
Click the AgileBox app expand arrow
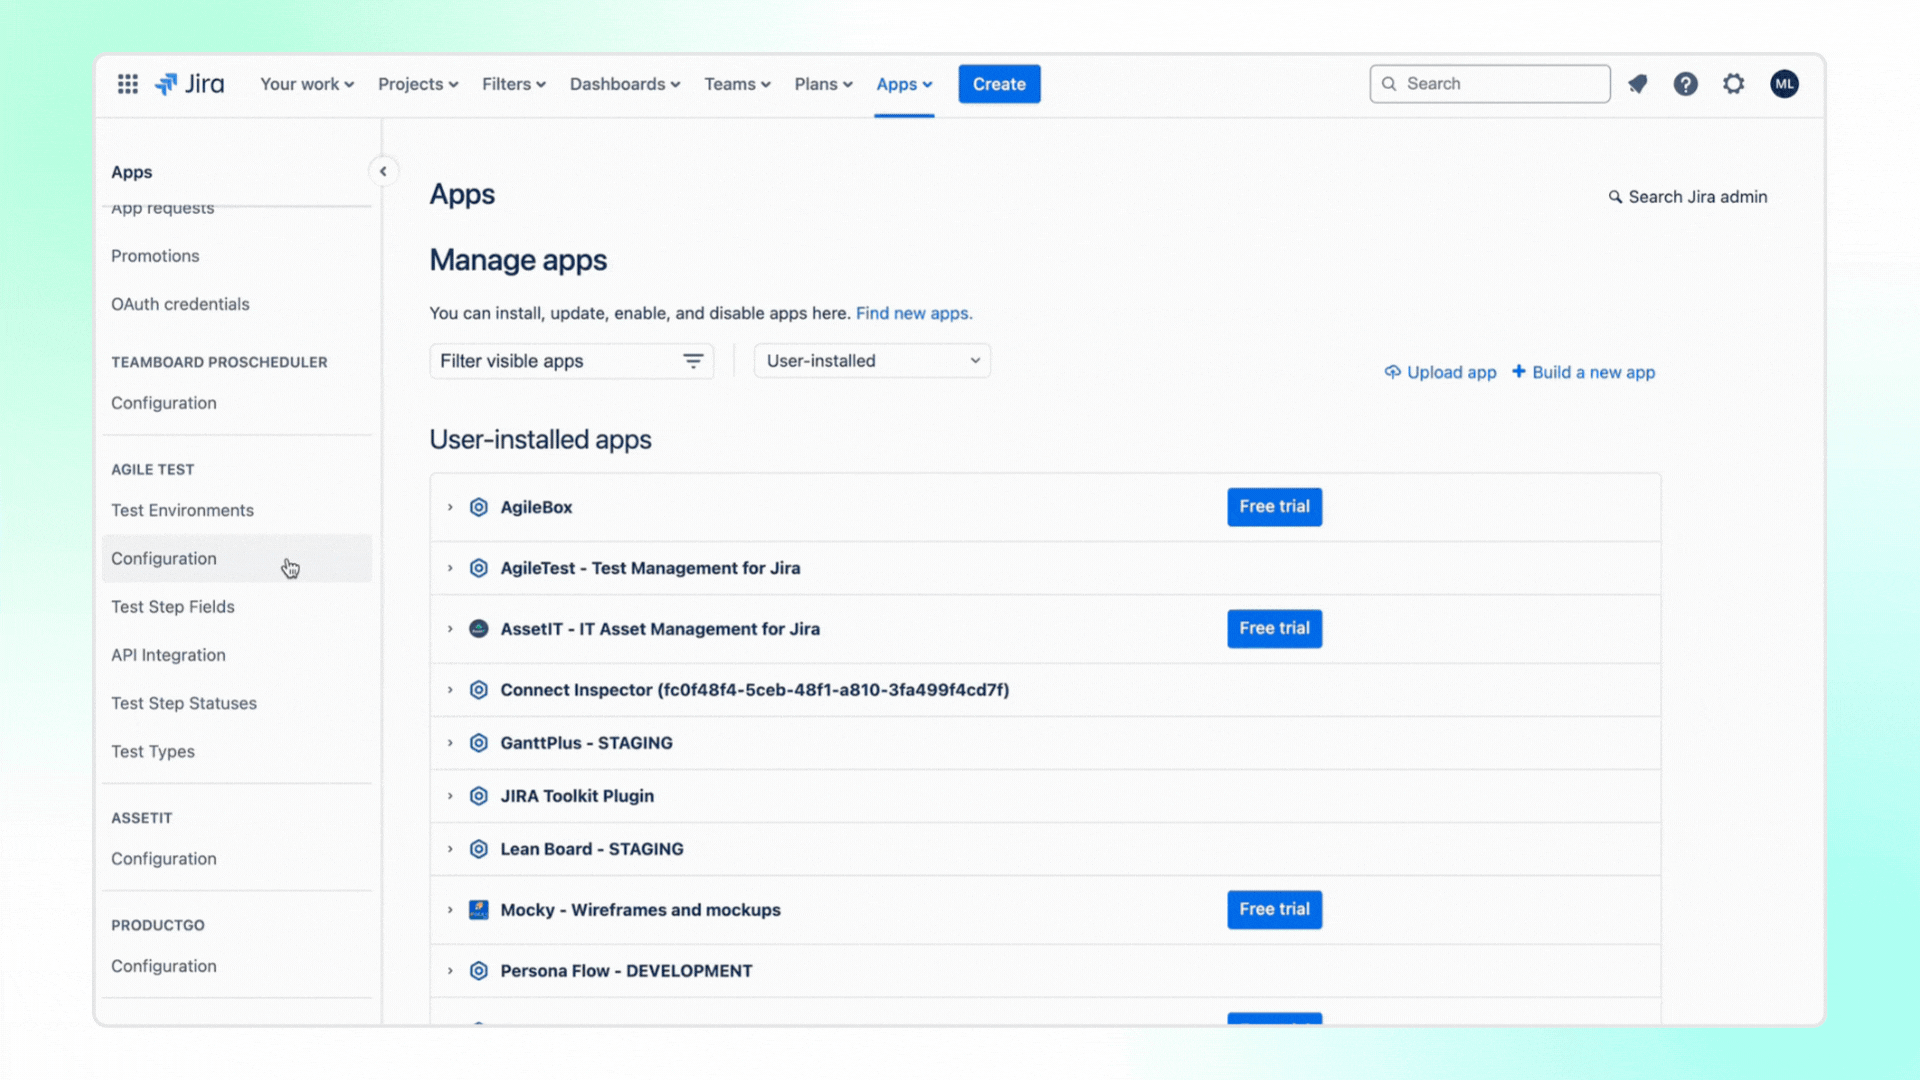[450, 506]
